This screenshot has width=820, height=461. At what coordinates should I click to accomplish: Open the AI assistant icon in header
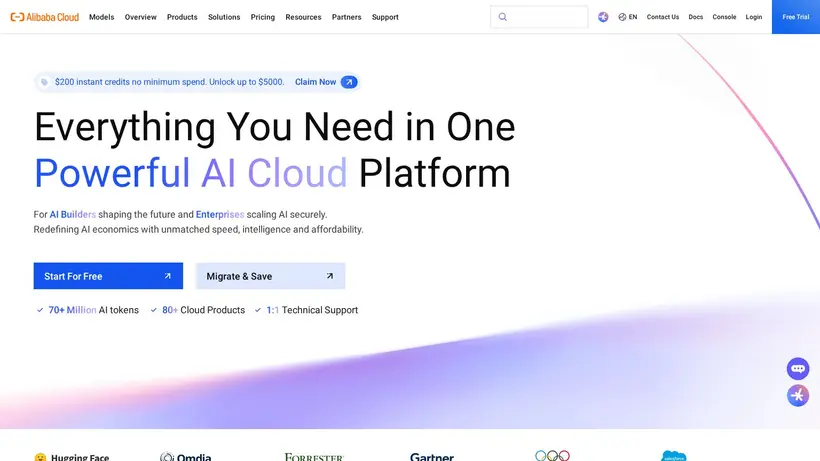[603, 17]
